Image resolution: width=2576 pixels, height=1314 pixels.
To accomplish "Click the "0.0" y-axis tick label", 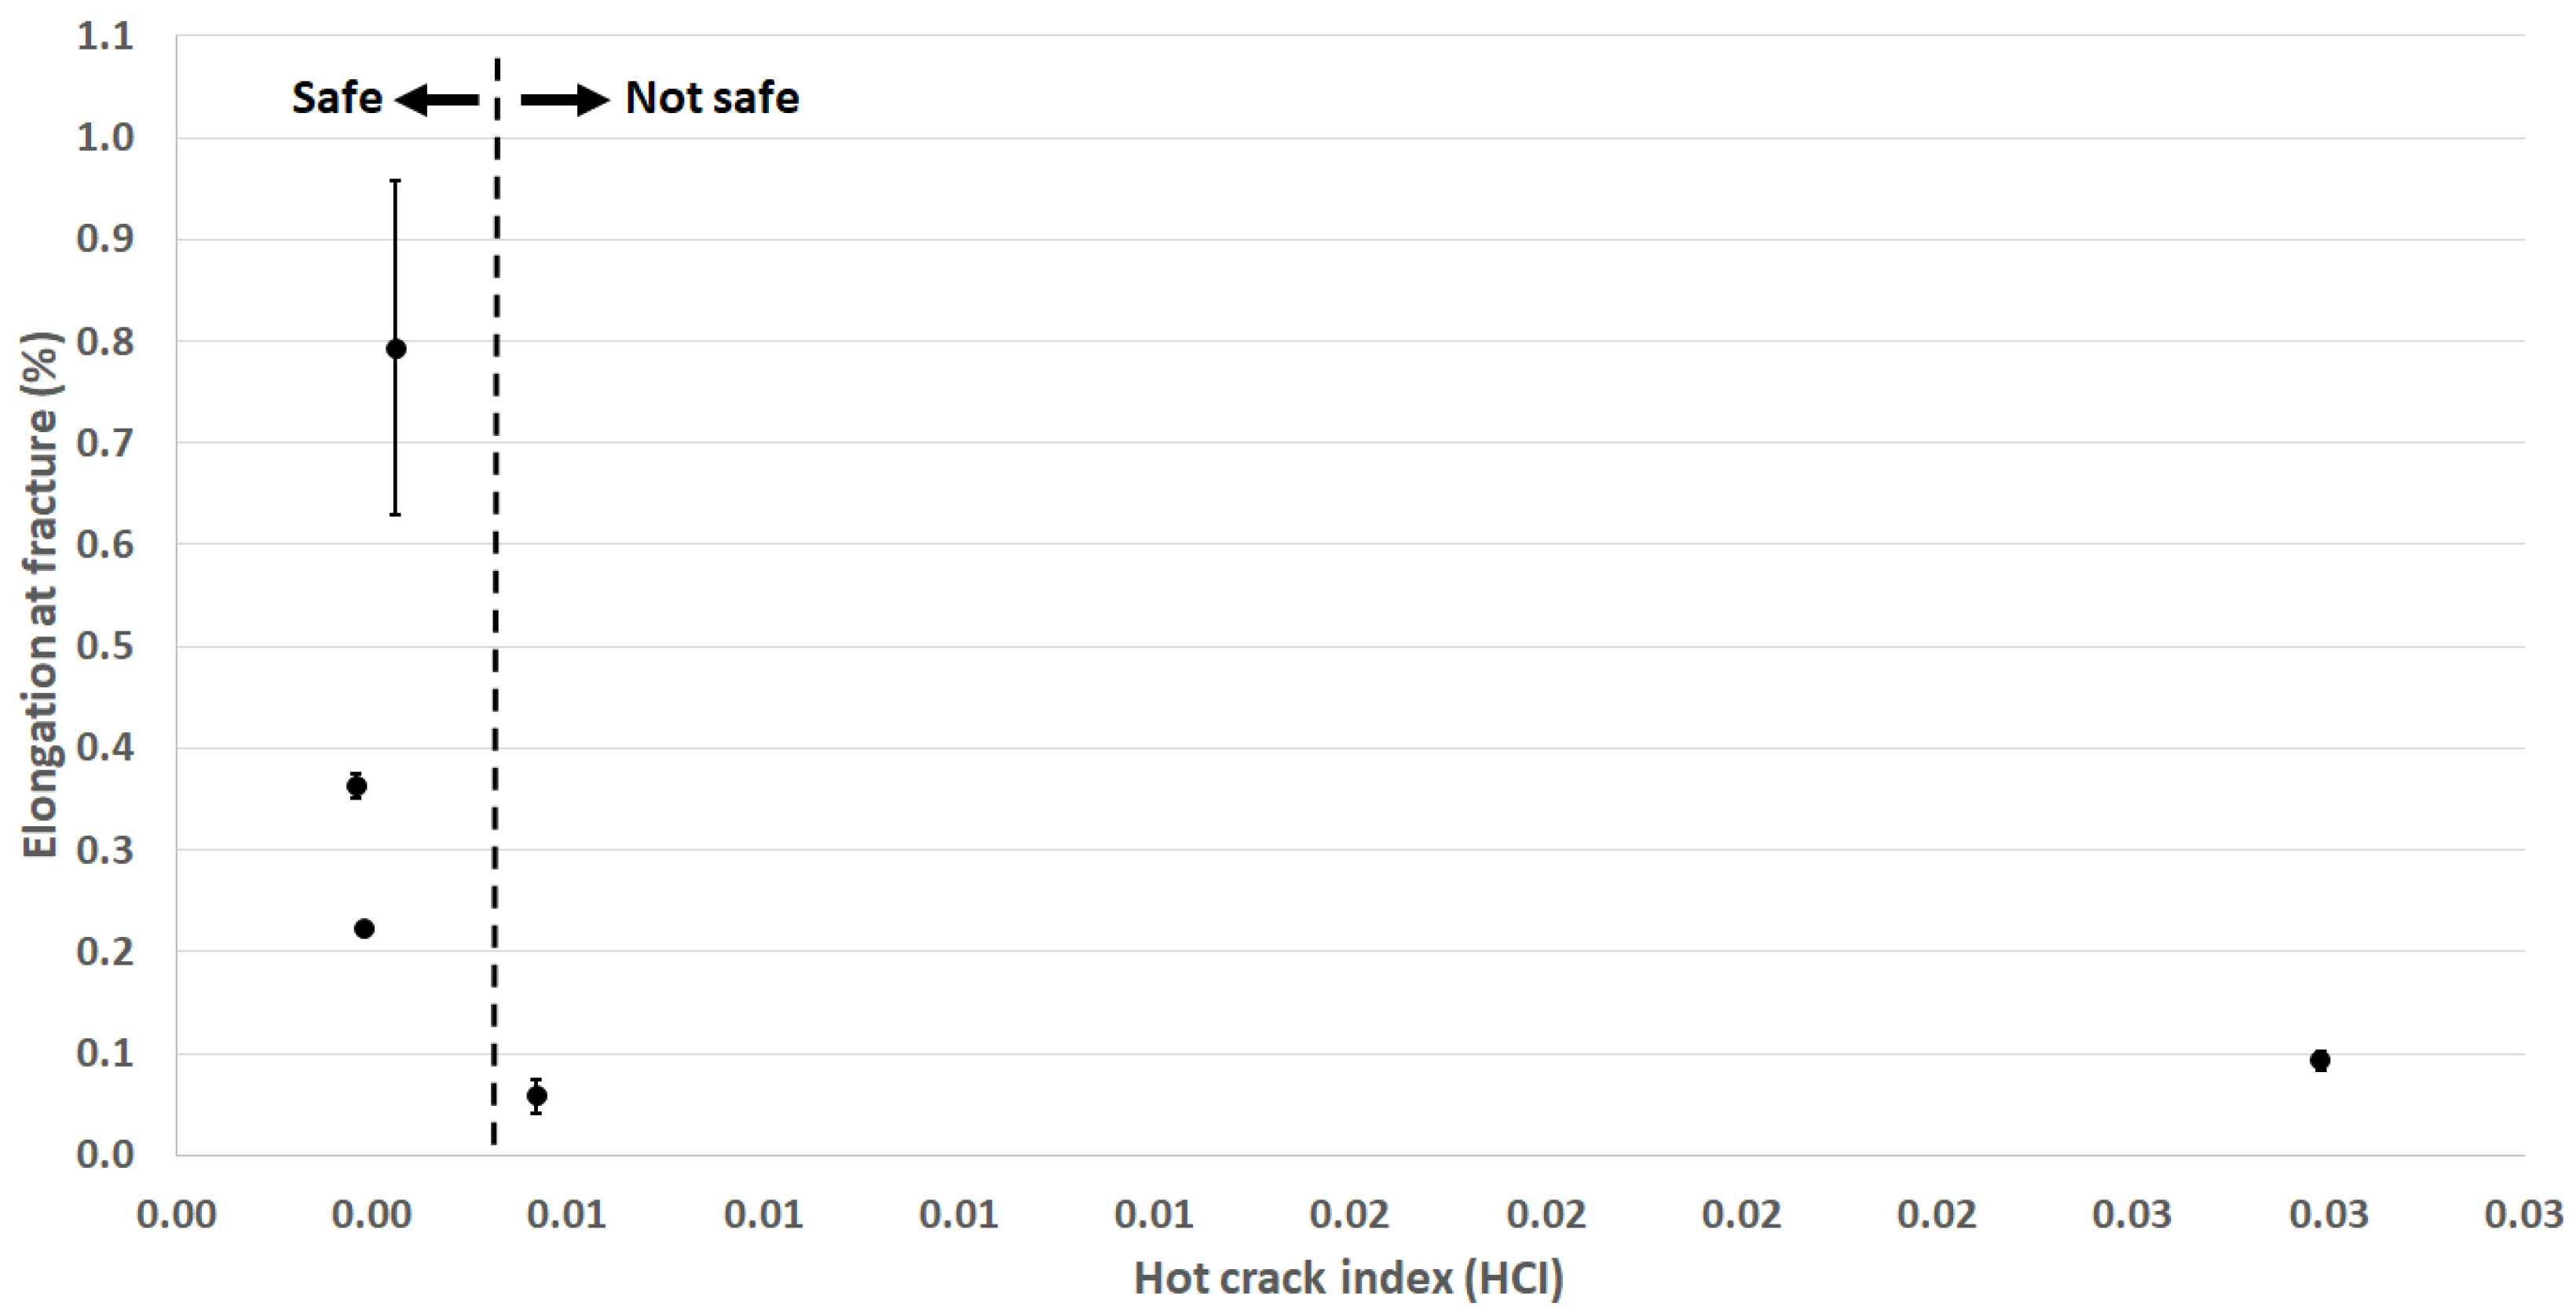I will (105, 1154).
